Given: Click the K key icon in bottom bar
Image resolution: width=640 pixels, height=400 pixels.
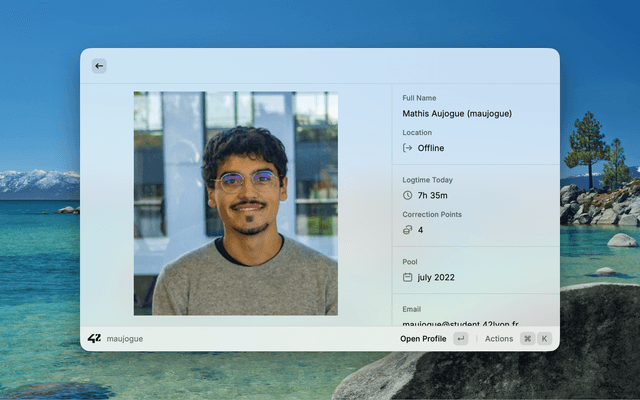Looking at the screenshot, I should pos(545,339).
